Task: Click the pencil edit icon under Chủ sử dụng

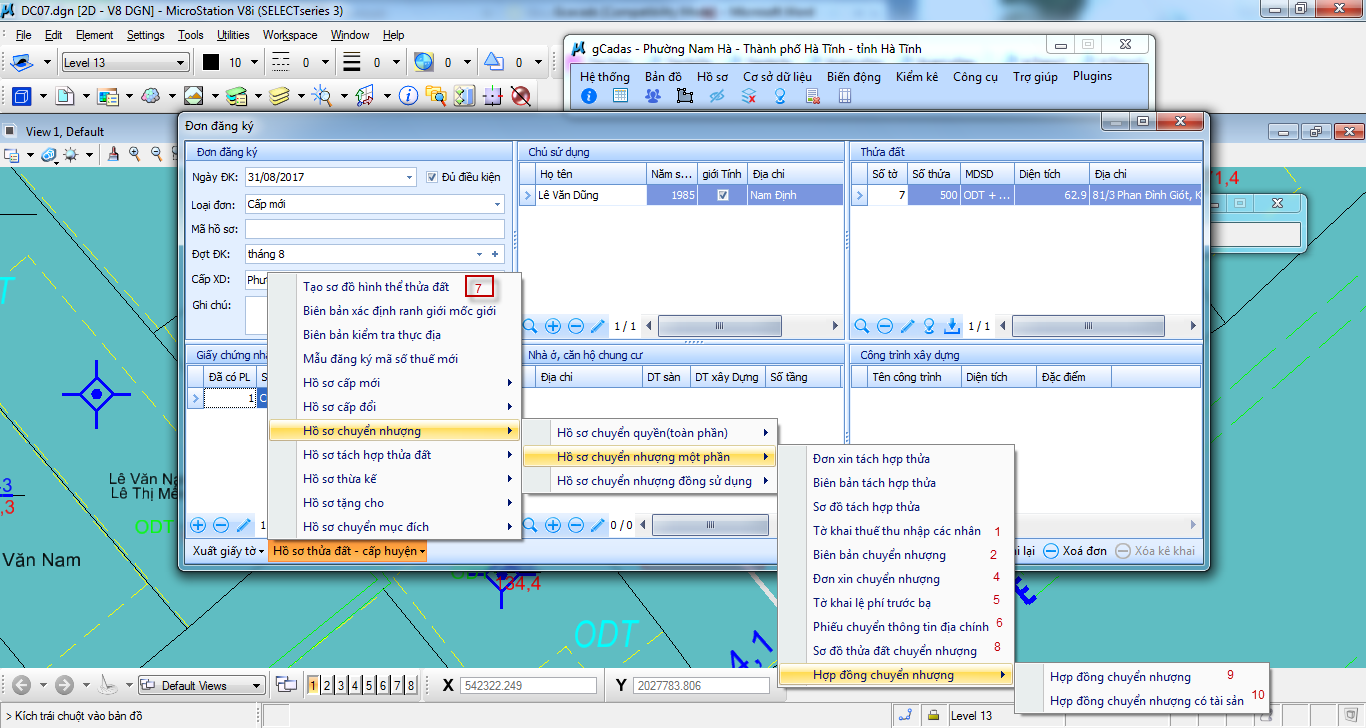Action: pyautogui.click(x=598, y=326)
